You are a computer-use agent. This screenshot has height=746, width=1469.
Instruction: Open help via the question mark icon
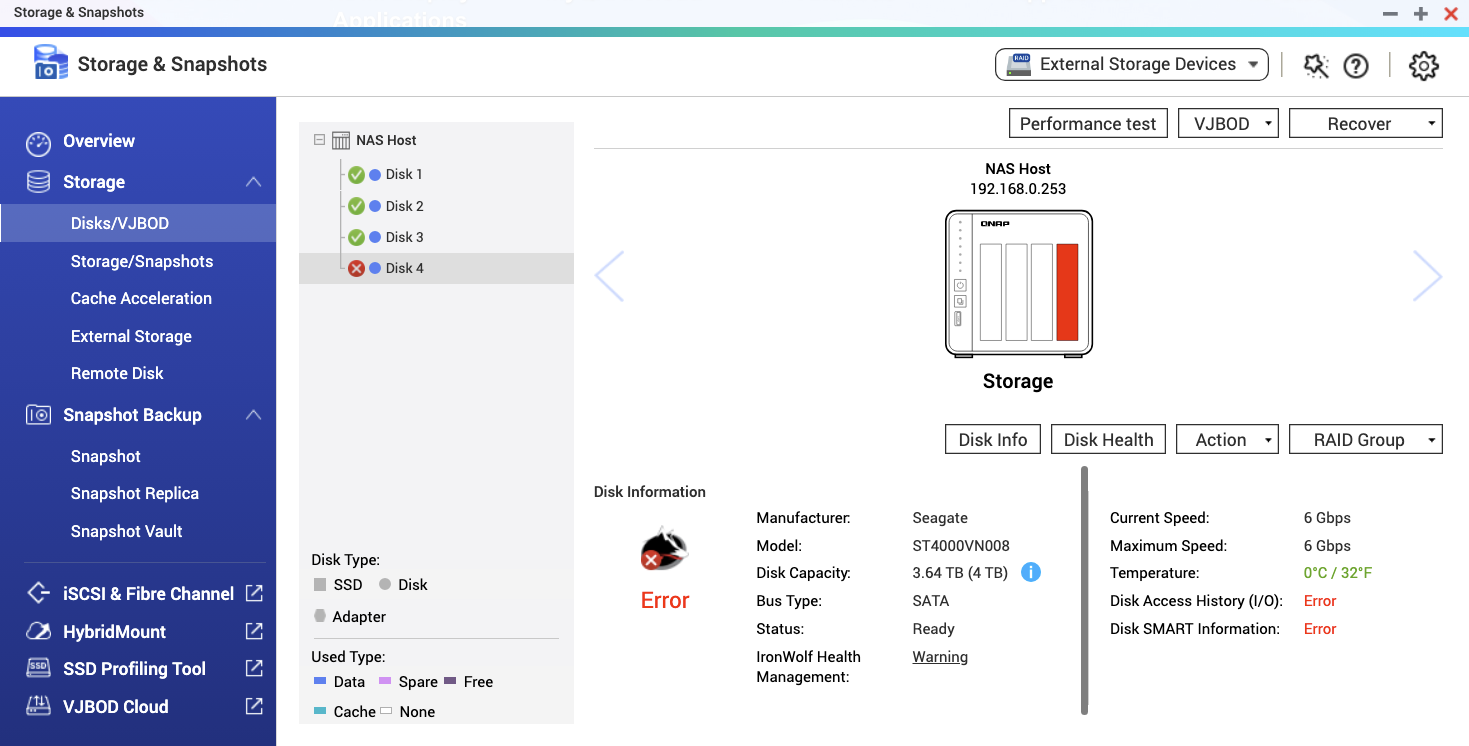point(1356,65)
